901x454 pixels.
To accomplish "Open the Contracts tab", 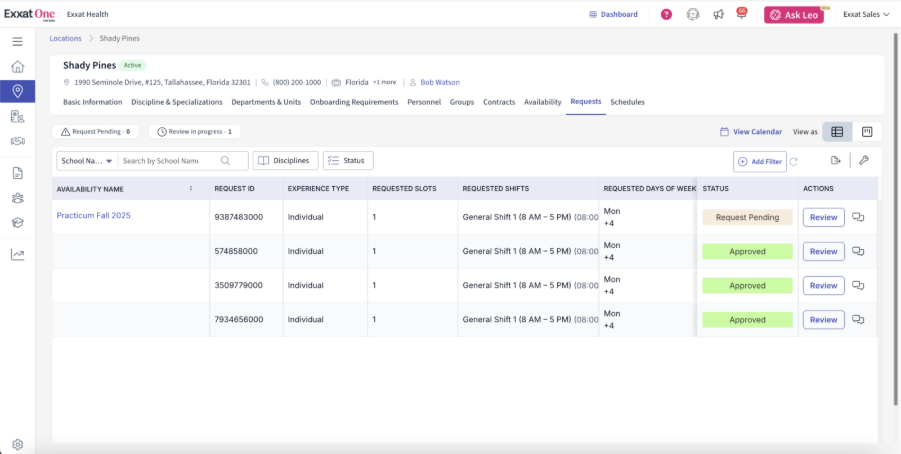I will 499,102.
